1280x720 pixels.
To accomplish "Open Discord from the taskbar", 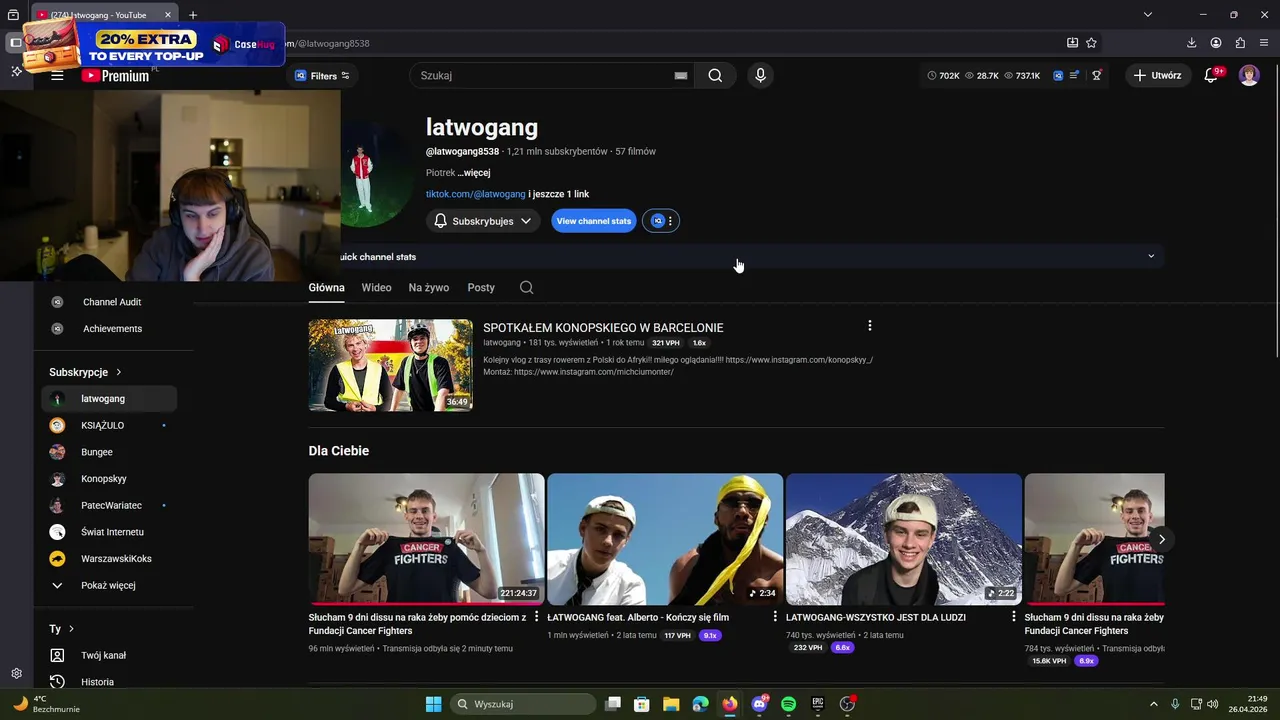I will click(x=759, y=704).
